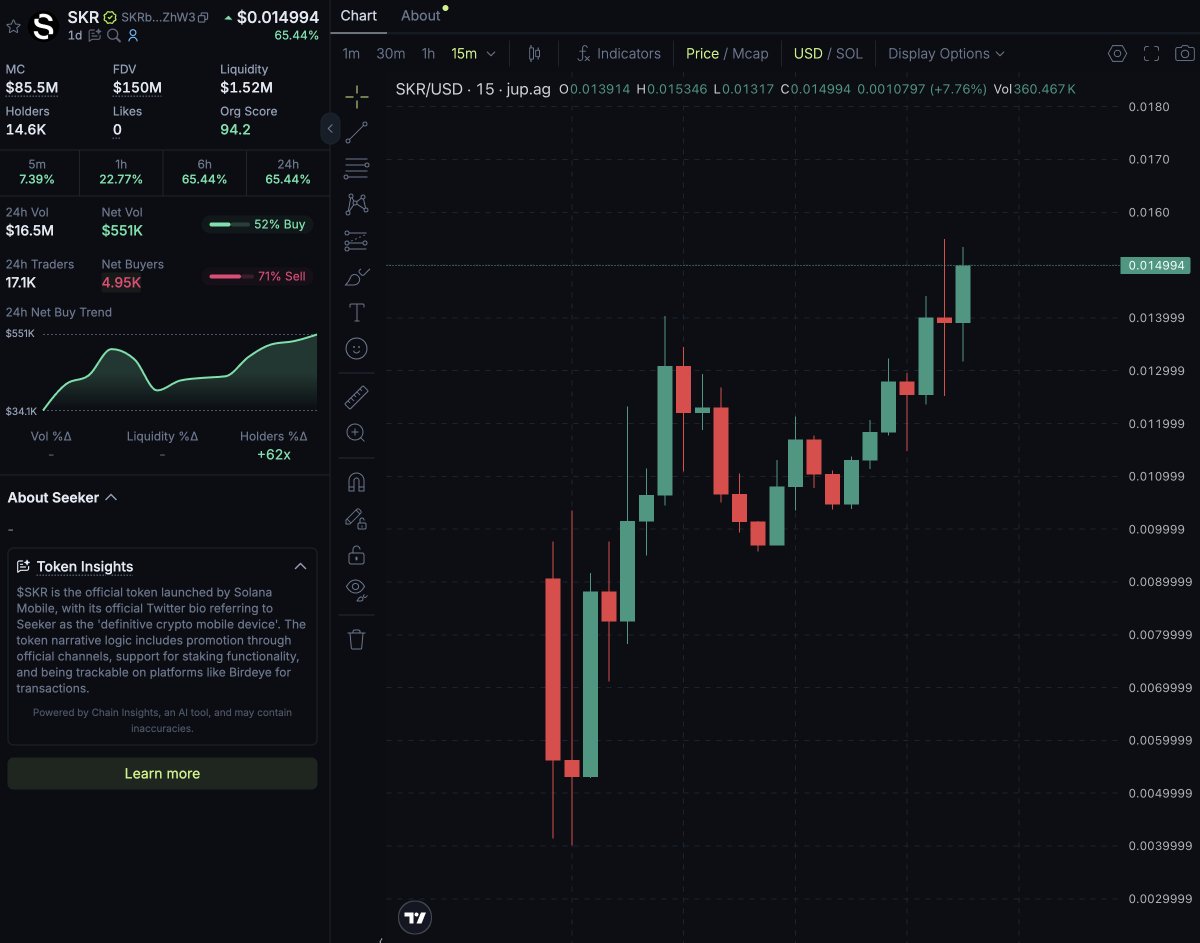Screen dimensions: 1200x943
Task: Collapse the Token Insights card
Action: coord(300,566)
